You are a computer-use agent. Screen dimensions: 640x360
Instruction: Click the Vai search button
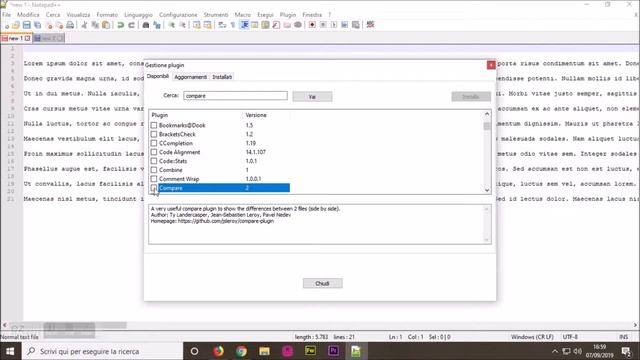312,97
